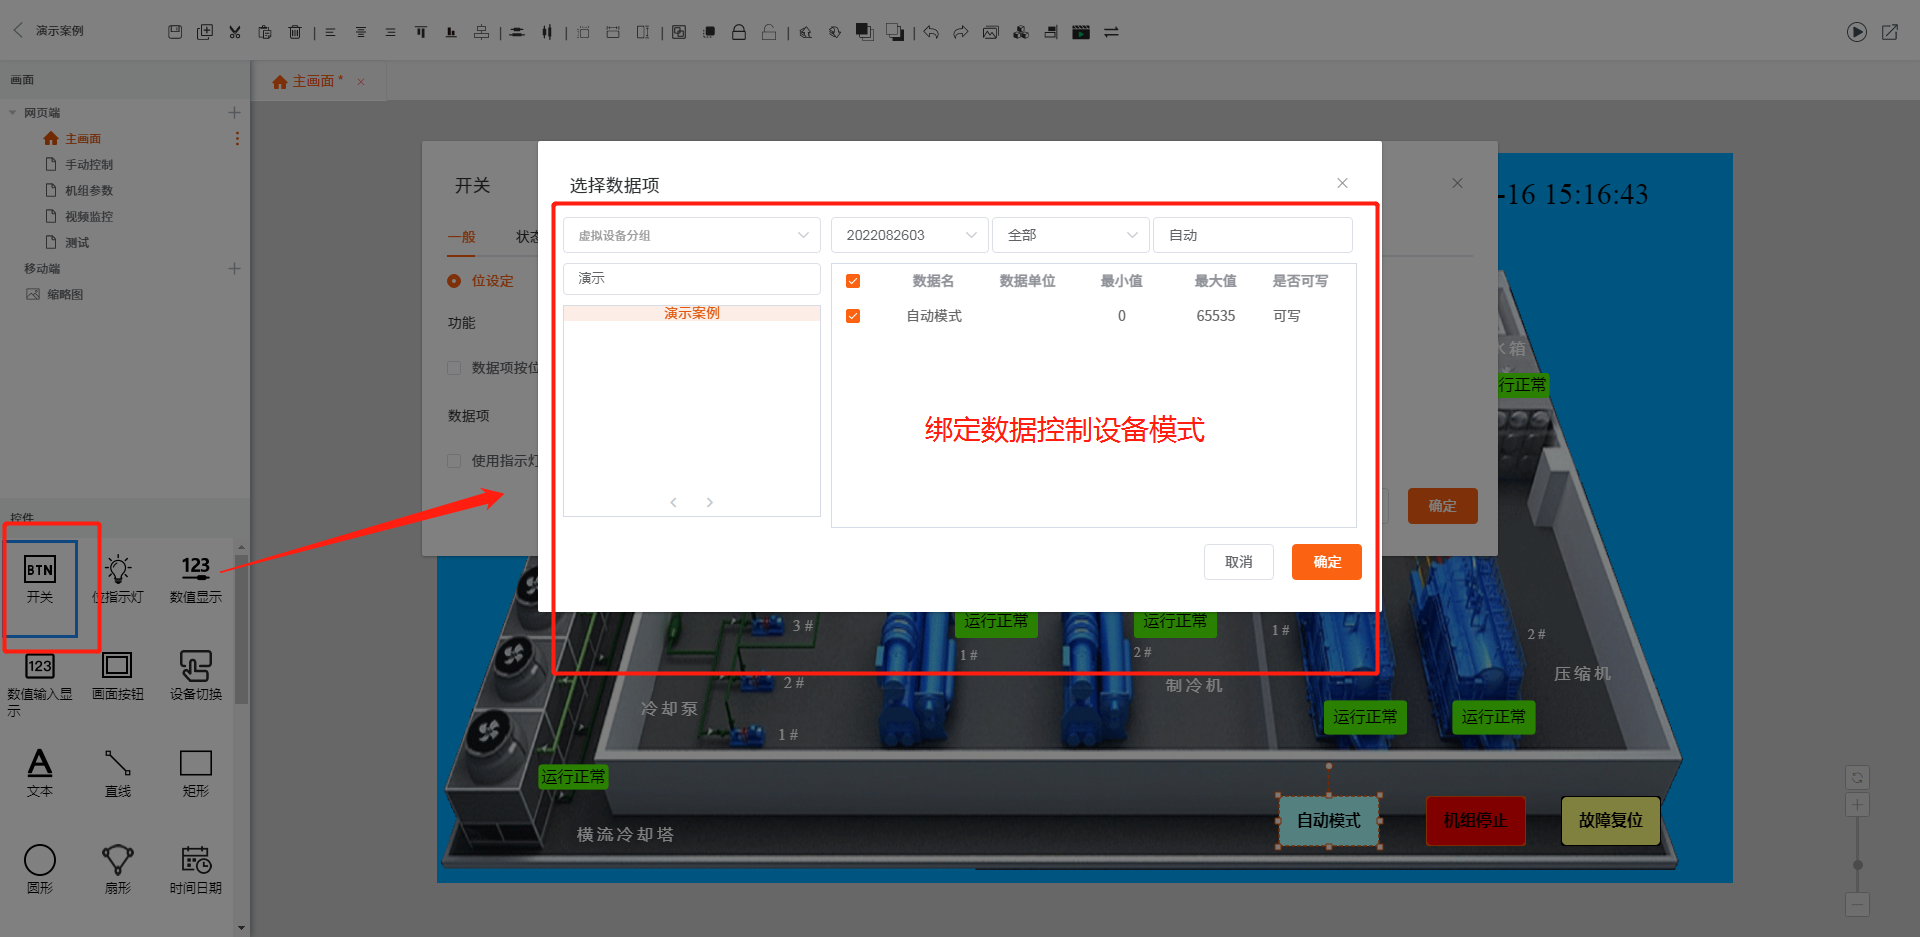Click the preview play icon at top right
This screenshot has width=1920, height=937.
pyautogui.click(x=1857, y=32)
